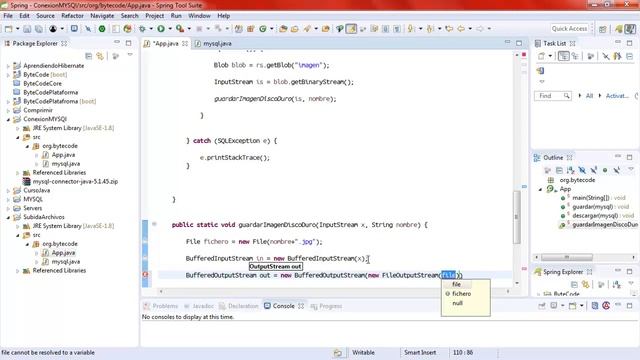Image resolution: width=640 pixels, height=360 pixels.
Task: Switch to the Progress tab
Action: pyautogui.click(x=326, y=306)
